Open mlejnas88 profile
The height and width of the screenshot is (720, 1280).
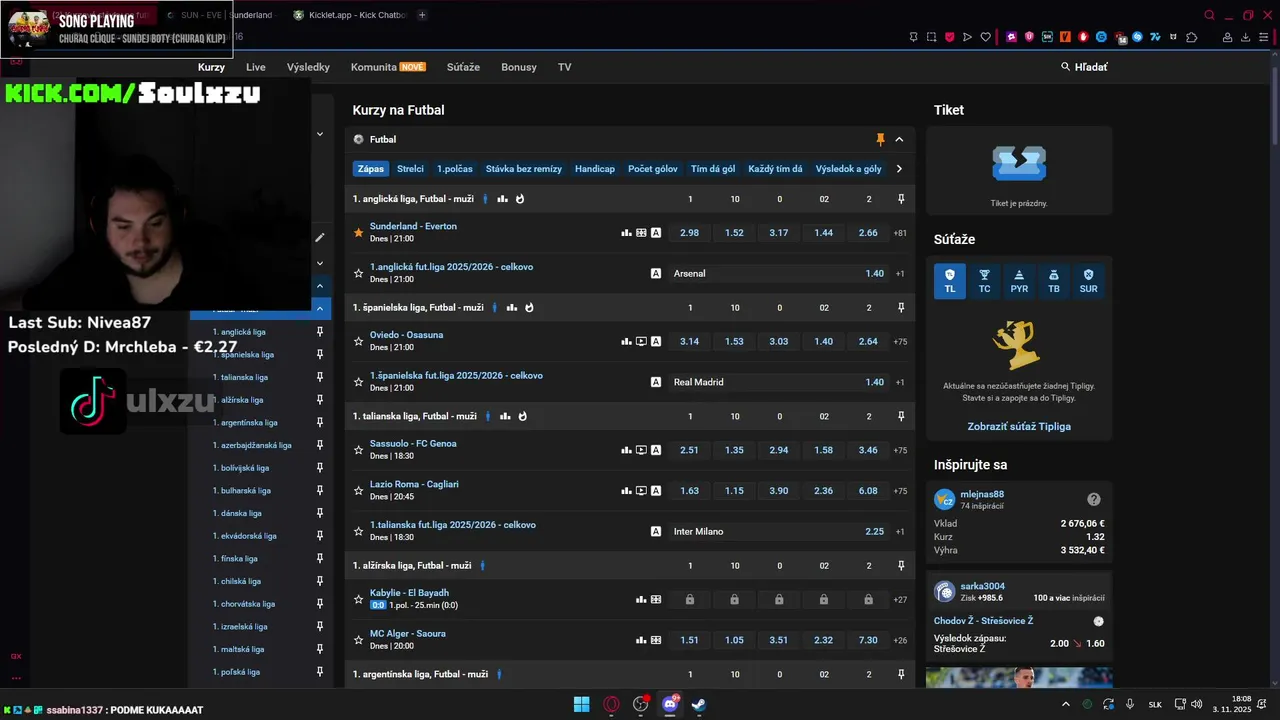pos(982,494)
